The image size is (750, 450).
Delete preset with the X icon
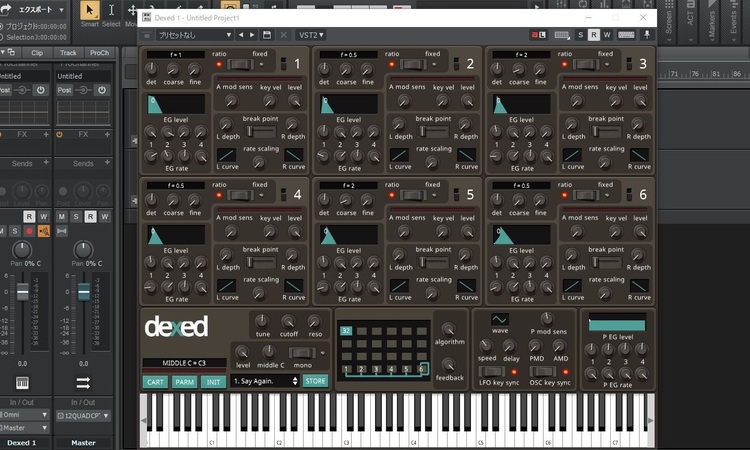(284, 35)
